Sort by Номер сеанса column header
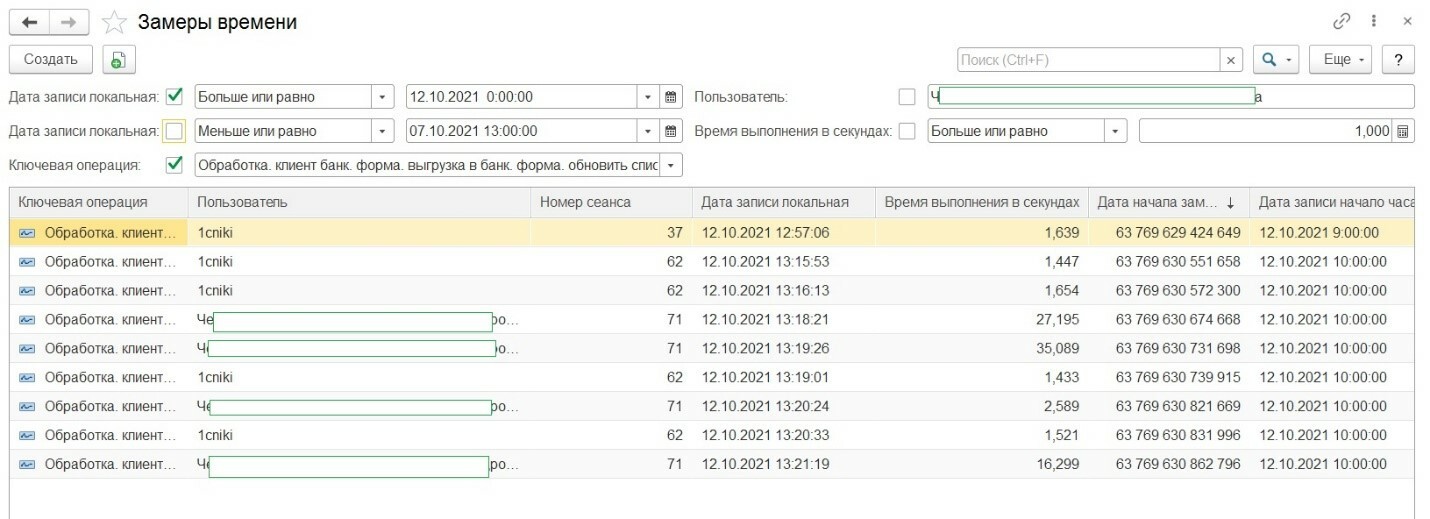1430x519 pixels. tap(585, 202)
